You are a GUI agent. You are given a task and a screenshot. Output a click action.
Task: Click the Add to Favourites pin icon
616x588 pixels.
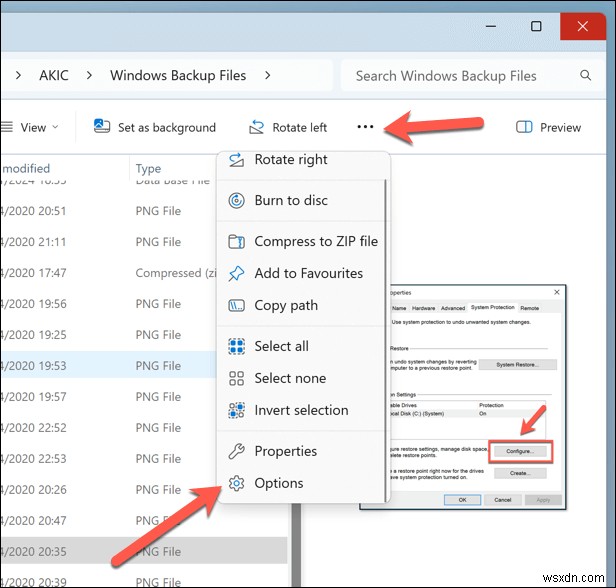236,273
